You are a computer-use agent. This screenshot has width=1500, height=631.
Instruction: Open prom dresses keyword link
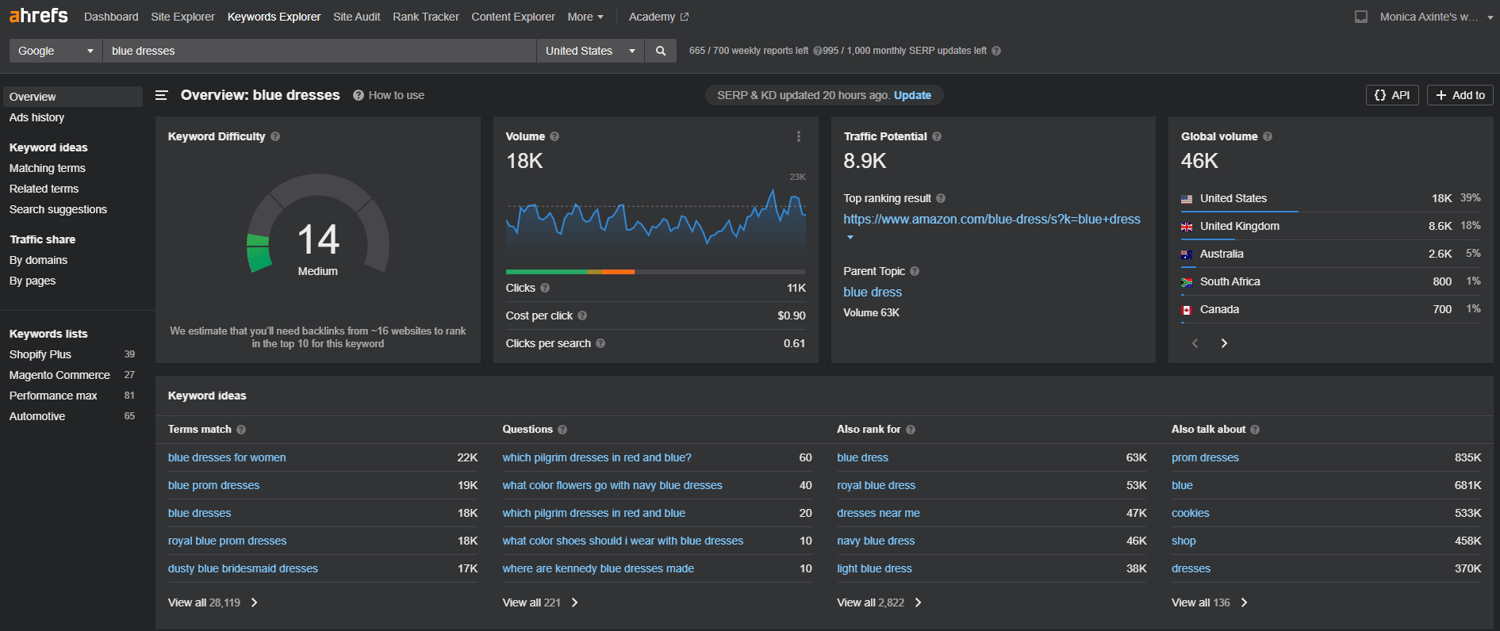pos(1205,458)
